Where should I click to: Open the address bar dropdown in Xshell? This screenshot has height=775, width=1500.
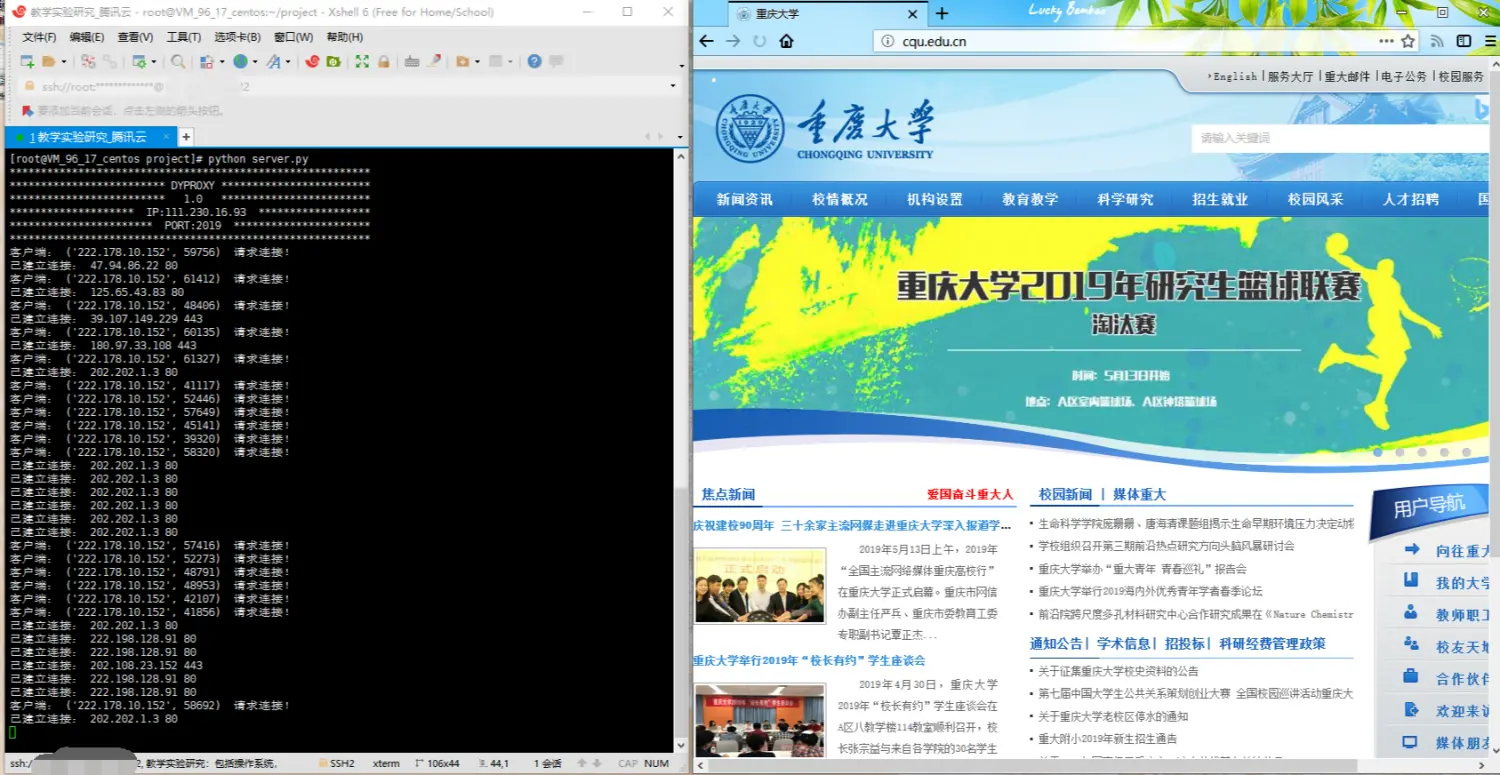pyautogui.click(x=673, y=86)
